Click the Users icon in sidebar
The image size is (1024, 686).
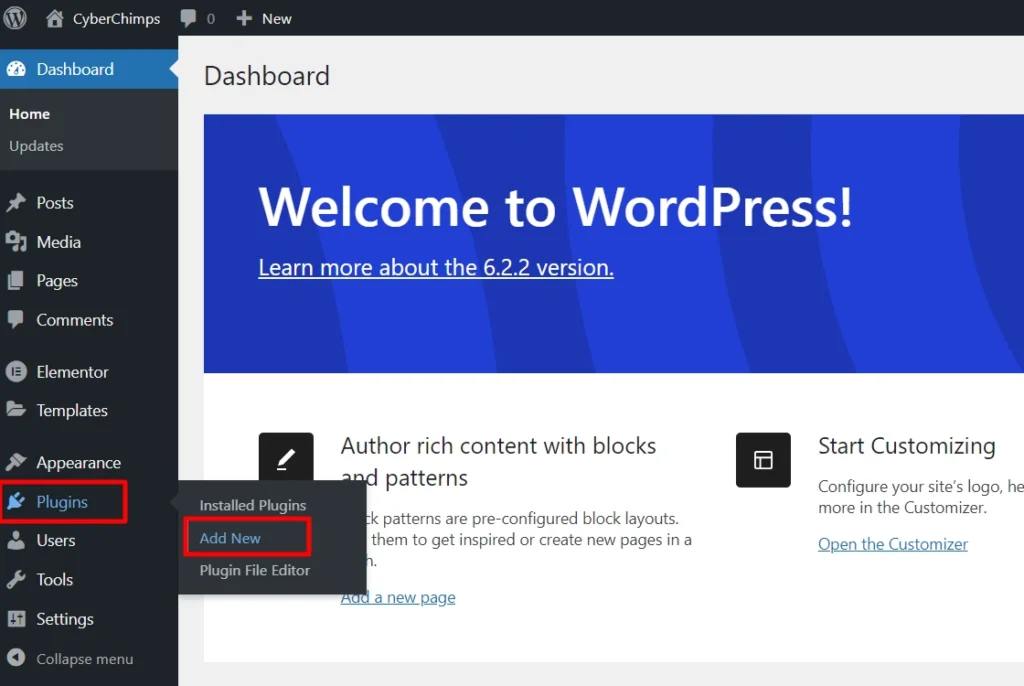coord(16,541)
